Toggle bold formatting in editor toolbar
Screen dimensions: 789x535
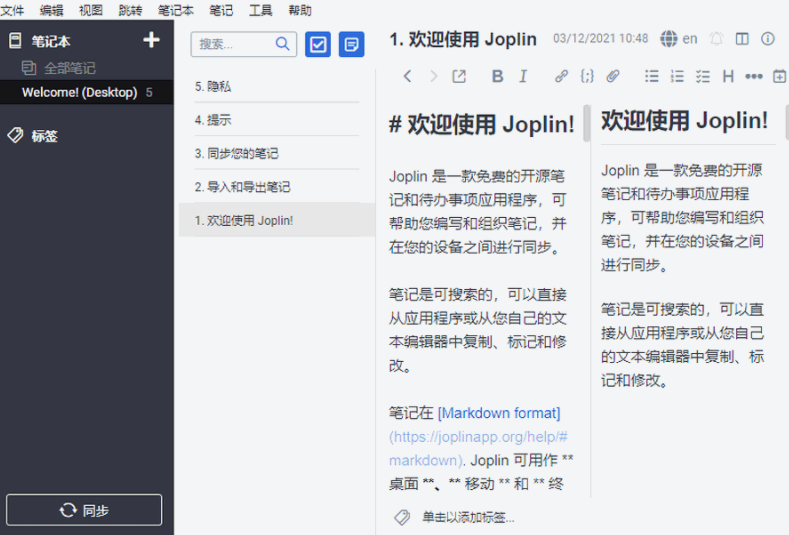click(497, 76)
